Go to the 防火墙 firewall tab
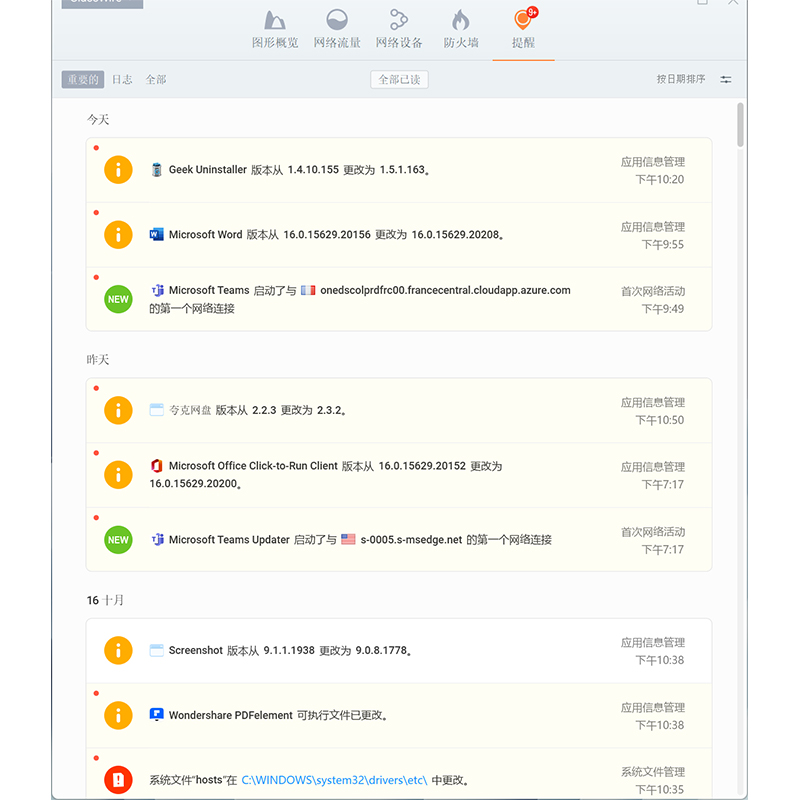Screen dimensions: 800x800 point(461,30)
